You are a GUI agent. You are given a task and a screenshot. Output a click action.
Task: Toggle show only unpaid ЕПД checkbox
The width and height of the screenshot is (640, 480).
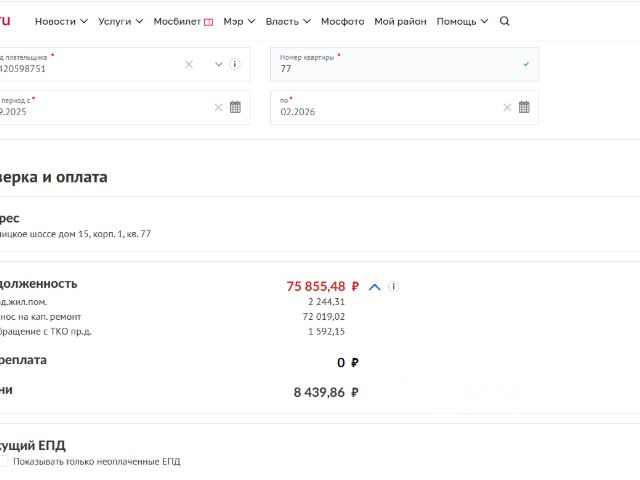4,462
